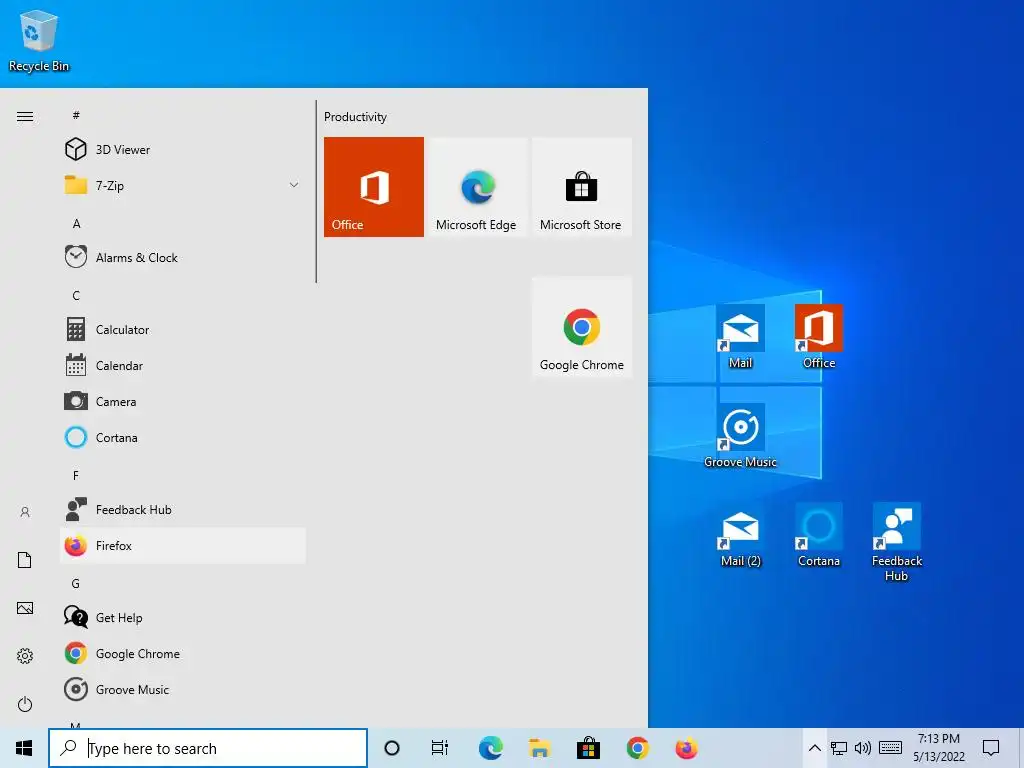This screenshot has height=768, width=1024.
Task: Focus the 'Type here to search' box
Action: click(208, 748)
